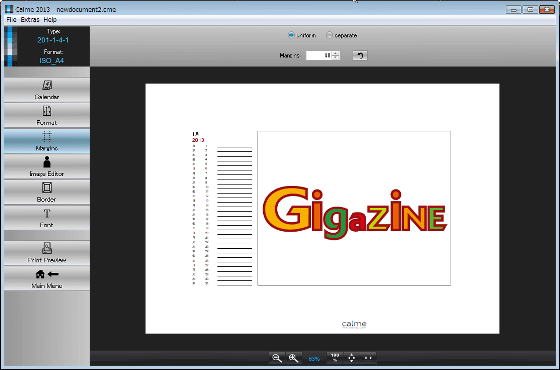Click the two-dot button in zoom toolbar
Viewport: 560px width, 370px height.
pyautogui.click(x=368, y=358)
